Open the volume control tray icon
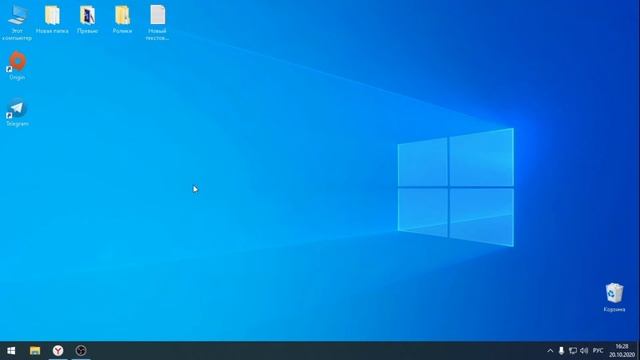Viewport: 640px width, 360px height. 584,351
